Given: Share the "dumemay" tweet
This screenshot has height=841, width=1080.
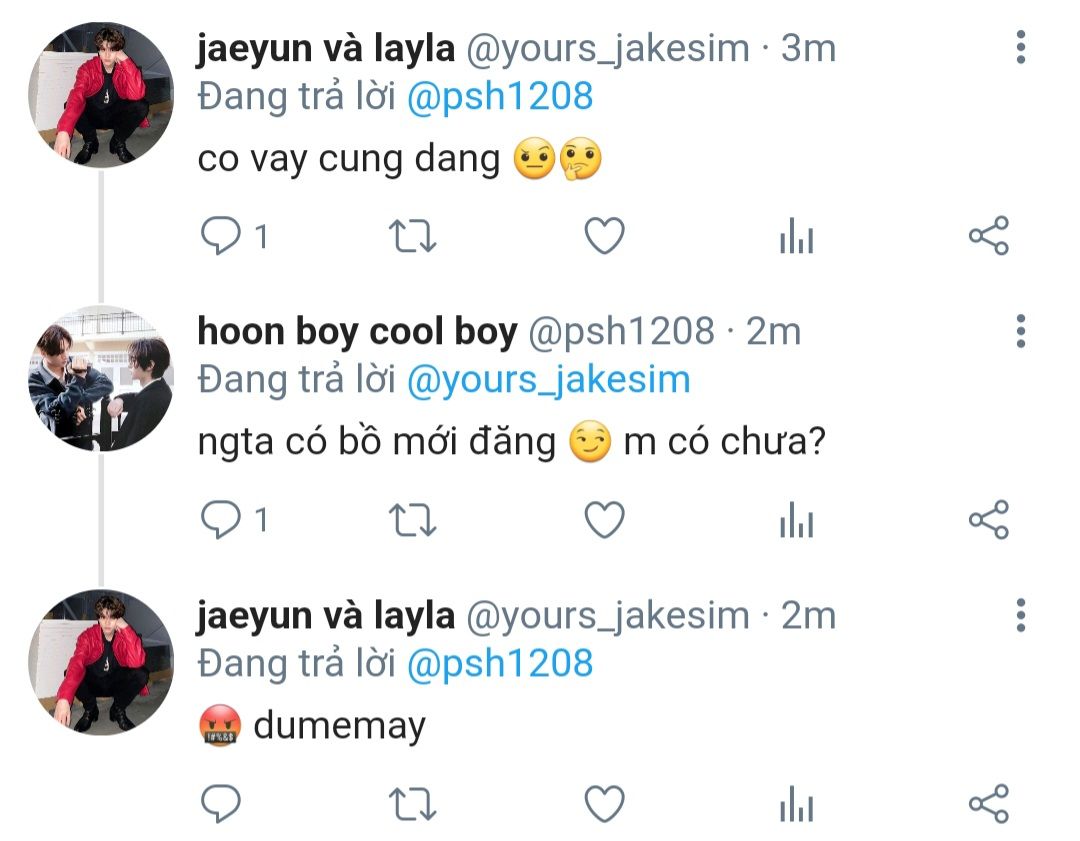Looking at the screenshot, I should 989,803.
